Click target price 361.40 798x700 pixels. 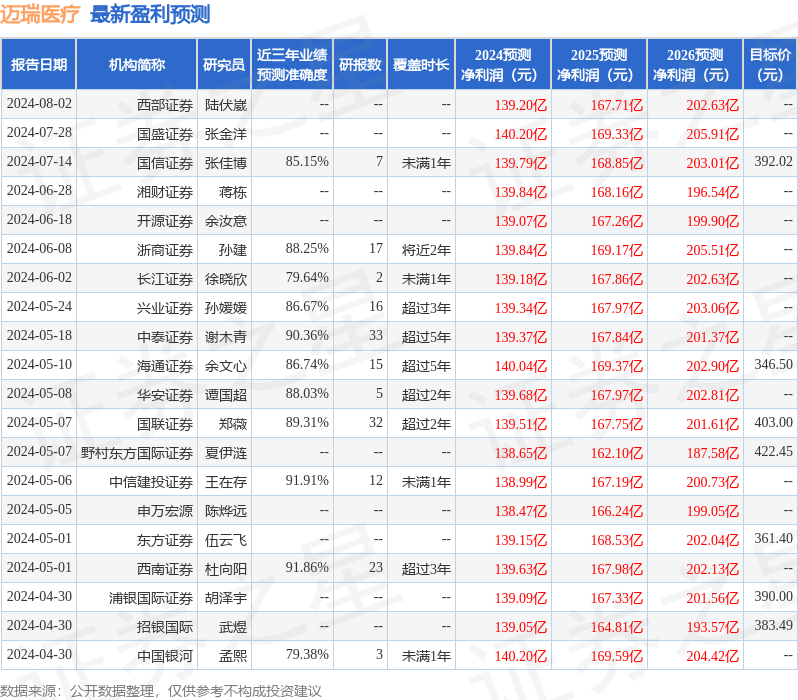click(773, 539)
